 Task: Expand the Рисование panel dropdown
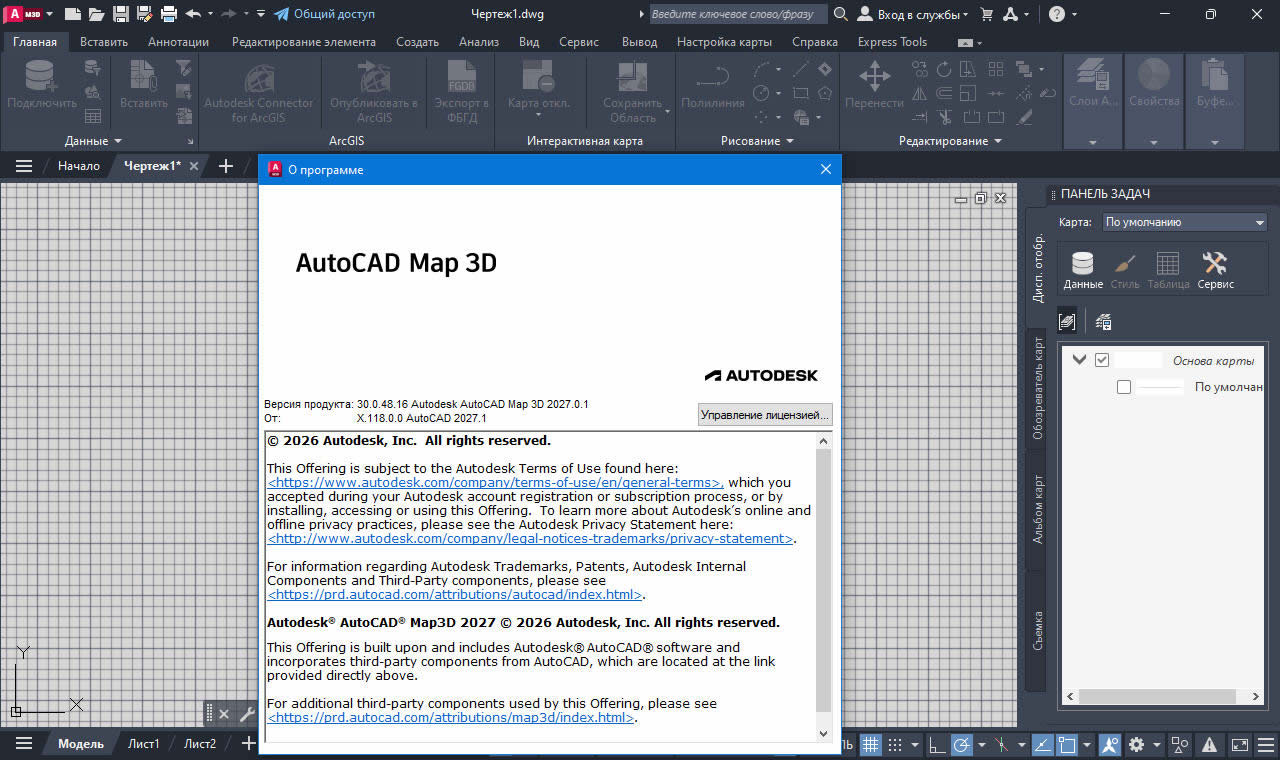[757, 141]
